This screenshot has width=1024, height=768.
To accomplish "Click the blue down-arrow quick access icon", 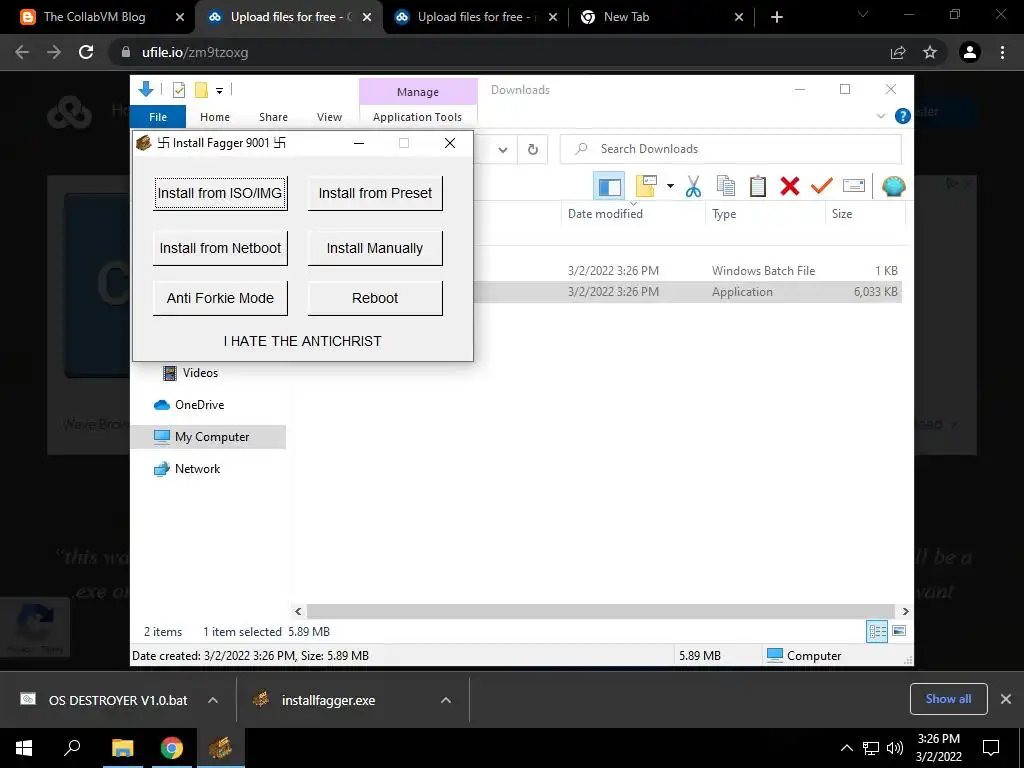I will [146, 89].
